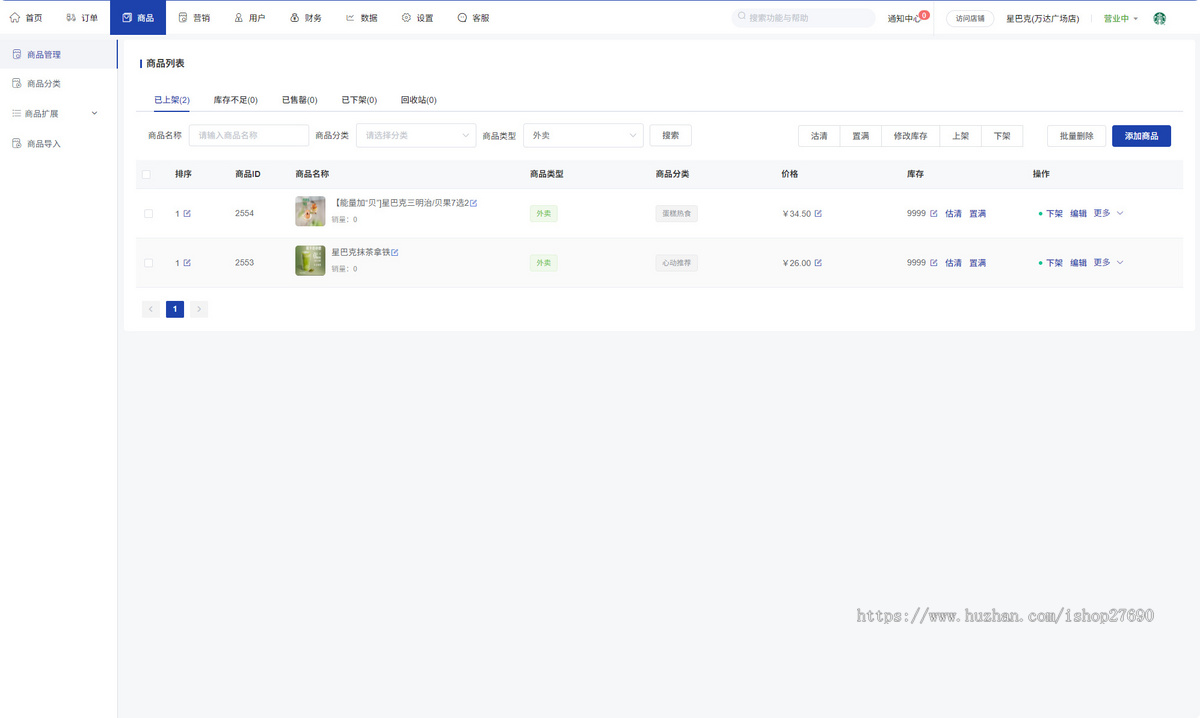Image resolution: width=1200 pixels, height=718 pixels.
Task: Open the 商品类型 dropdown showing 外卖
Action: [583, 135]
